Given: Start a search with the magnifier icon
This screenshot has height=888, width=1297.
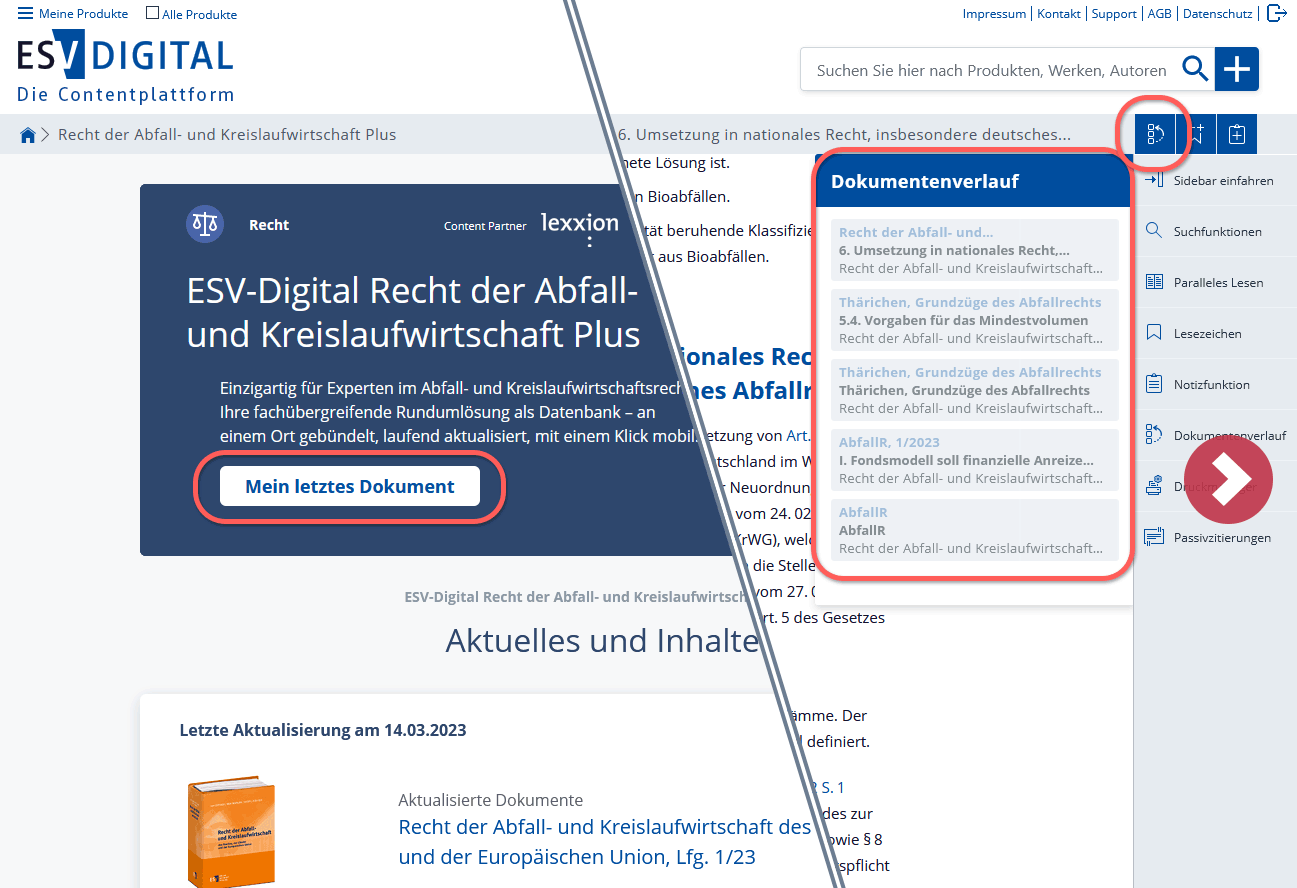Looking at the screenshot, I should [x=1195, y=69].
